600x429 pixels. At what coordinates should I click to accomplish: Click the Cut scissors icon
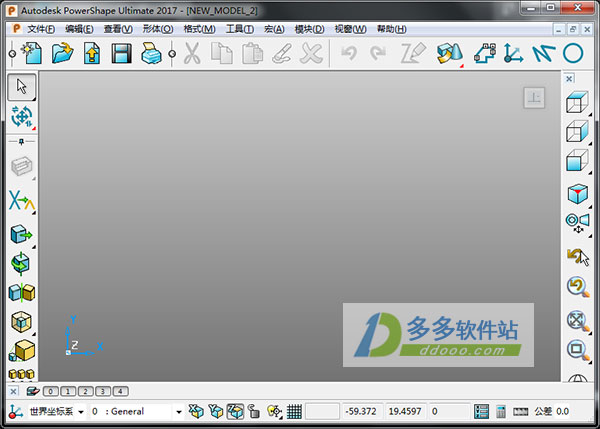tap(192, 53)
